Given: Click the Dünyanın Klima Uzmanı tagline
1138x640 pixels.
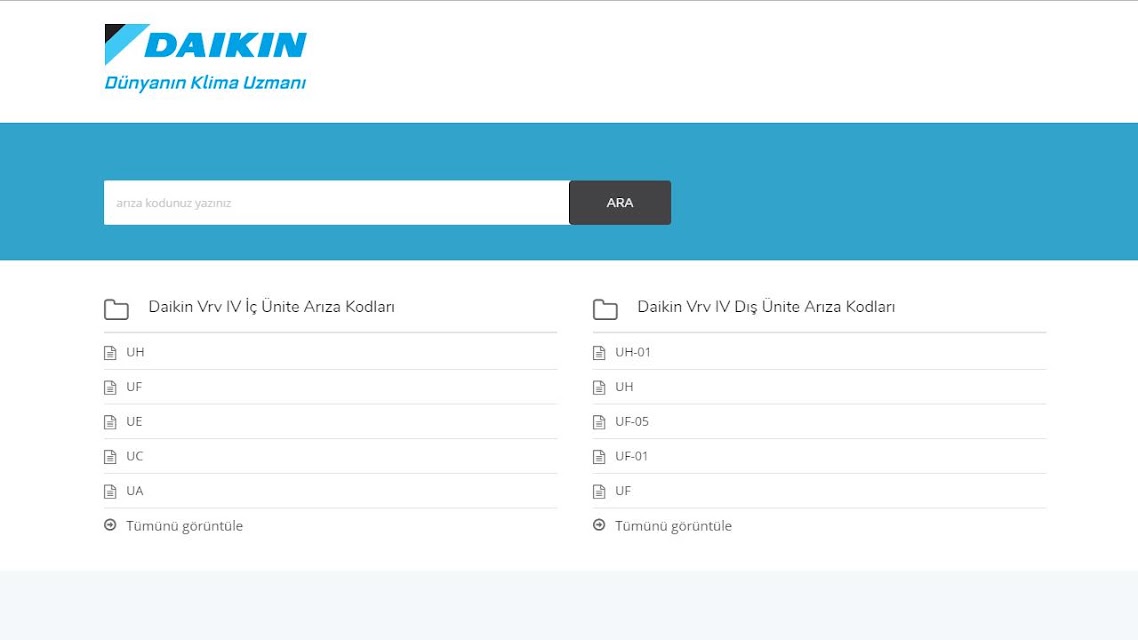Looking at the screenshot, I should click(x=205, y=83).
